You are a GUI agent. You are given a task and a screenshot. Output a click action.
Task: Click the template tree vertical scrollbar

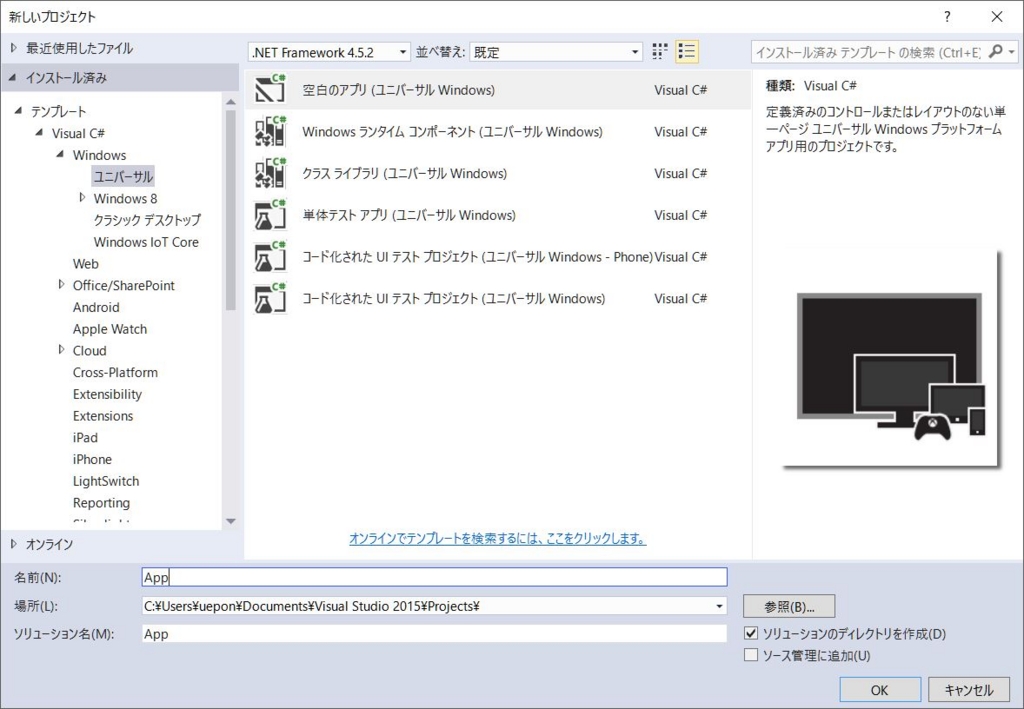point(231,210)
